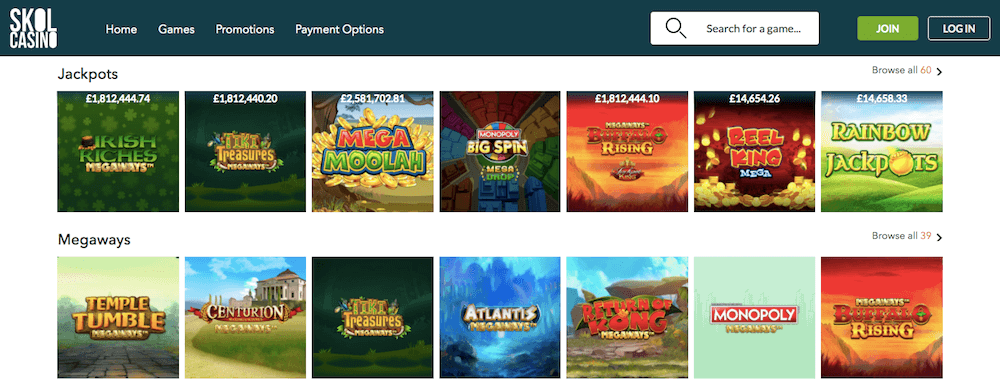Screen dimensions: 1000x392
Task: Open Irish Riches Megaways jackpot game
Action: click(x=118, y=152)
